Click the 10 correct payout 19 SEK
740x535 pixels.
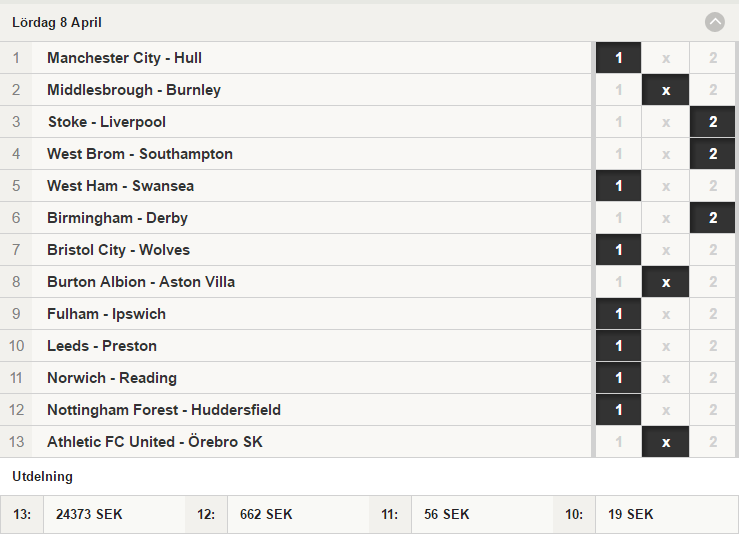click(631, 514)
